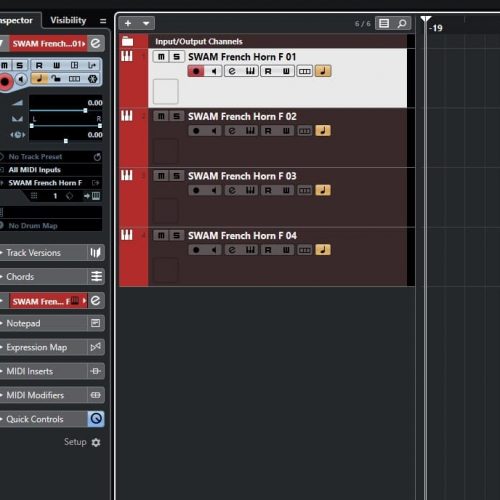Viewport: 500px width, 500px height.
Task: Open Edit Instrument keyboard icon on French Horn F 01
Action: click(x=250, y=71)
